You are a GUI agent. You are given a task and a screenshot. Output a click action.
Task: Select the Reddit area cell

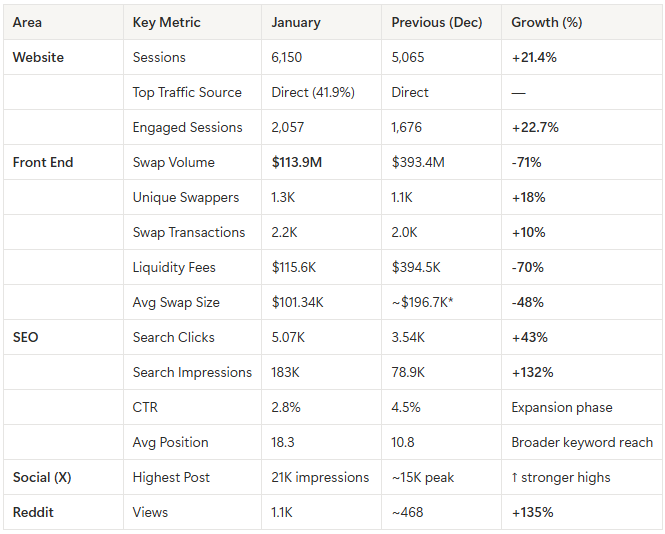pyautogui.click(x=33, y=512)
